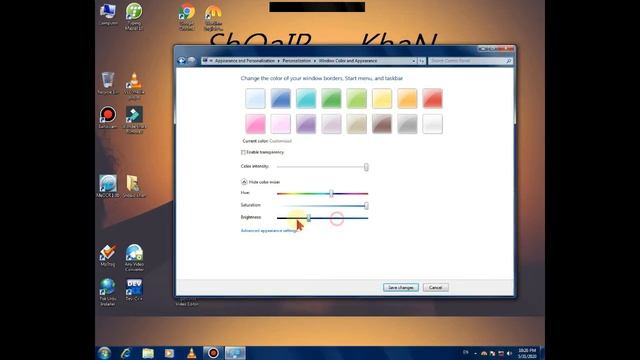Select the Sky pale blue swatch

pyautogui.click(x=256, y=98)
